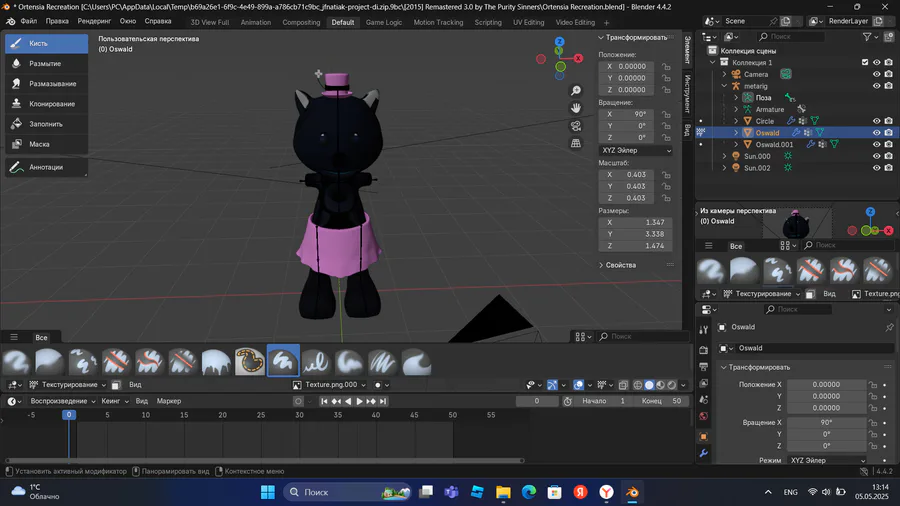Switch to the Scripting workspace tab
This screenshot has width=900, height=506.
point(488,22)
